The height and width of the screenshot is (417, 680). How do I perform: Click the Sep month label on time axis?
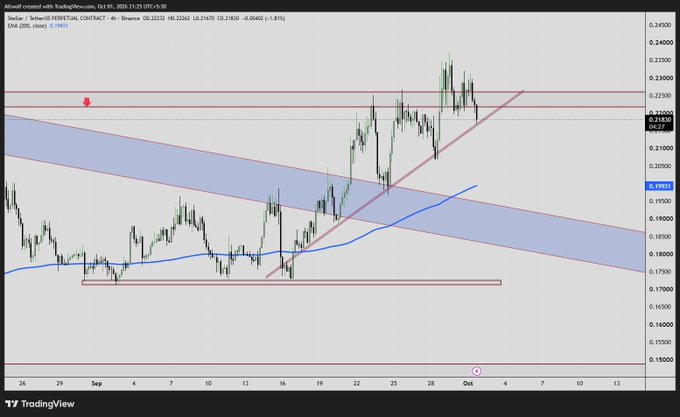97,383
